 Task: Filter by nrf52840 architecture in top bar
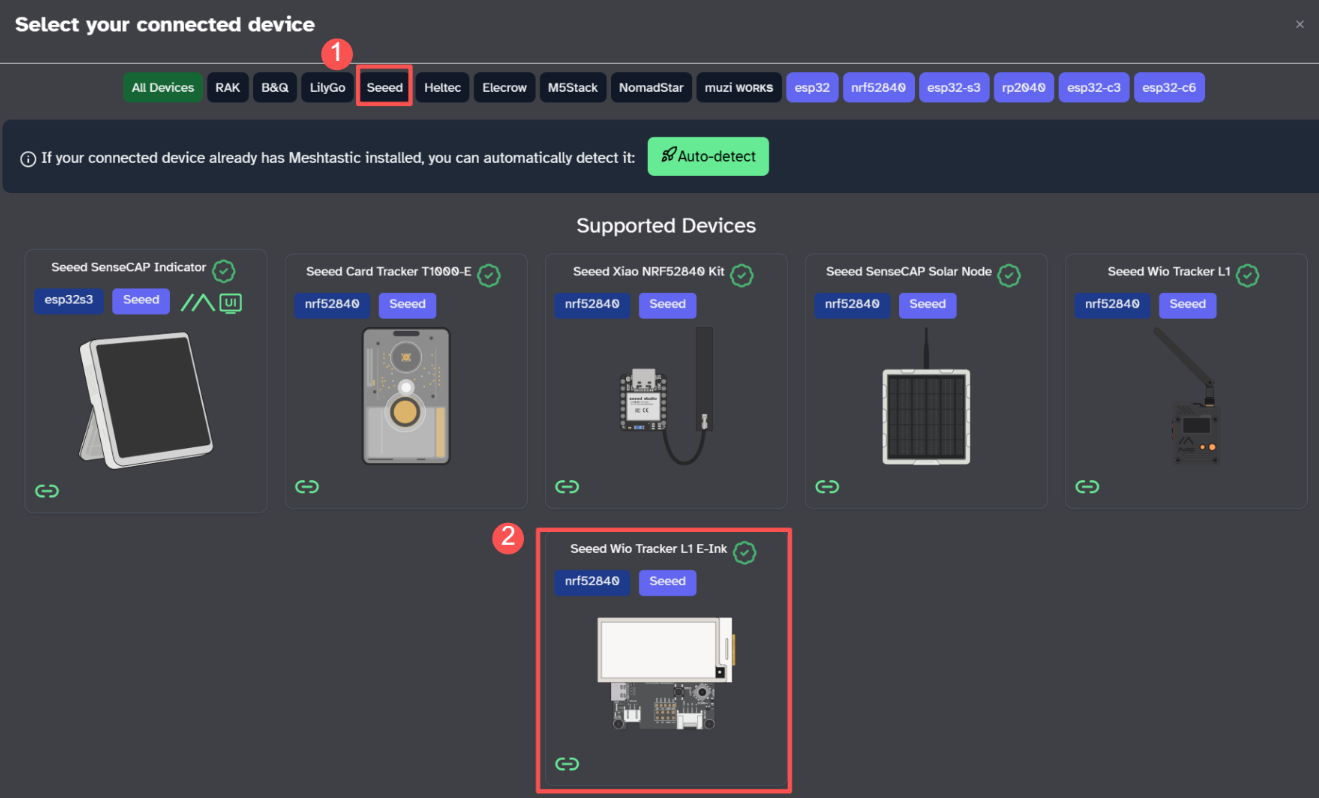point(877,88)
